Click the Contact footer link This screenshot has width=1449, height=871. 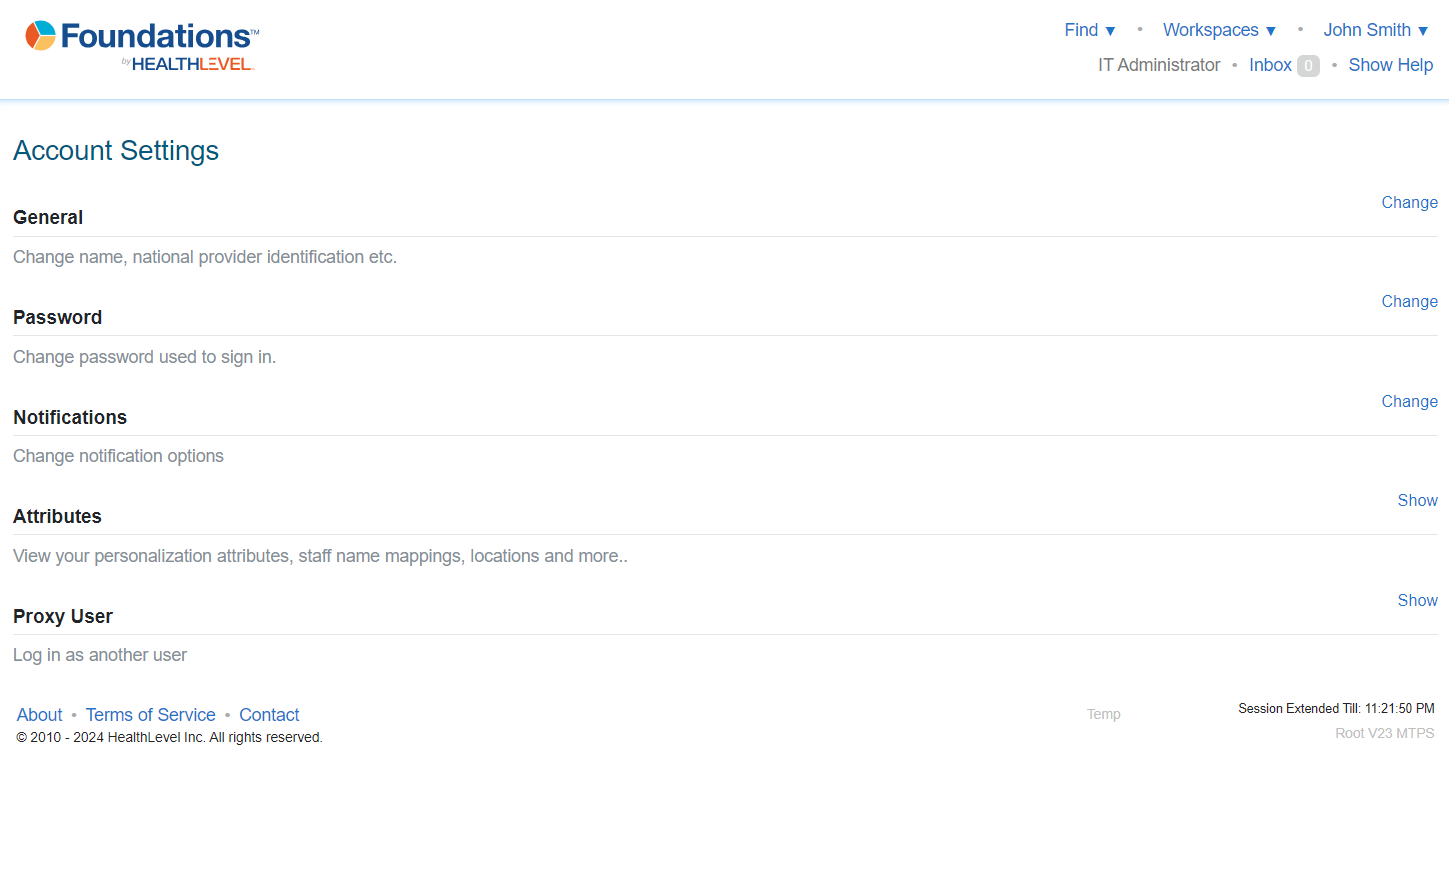point(269,715)
